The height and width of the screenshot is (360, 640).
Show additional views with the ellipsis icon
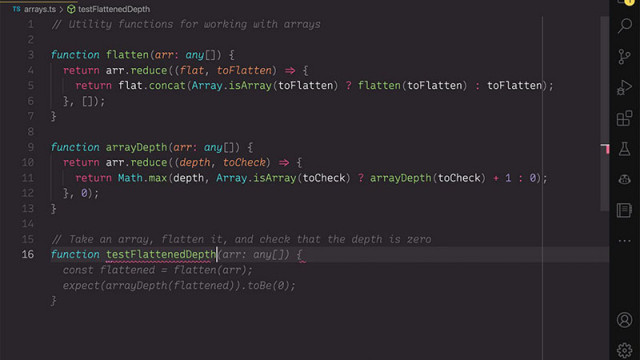click(x=624, y=241)
